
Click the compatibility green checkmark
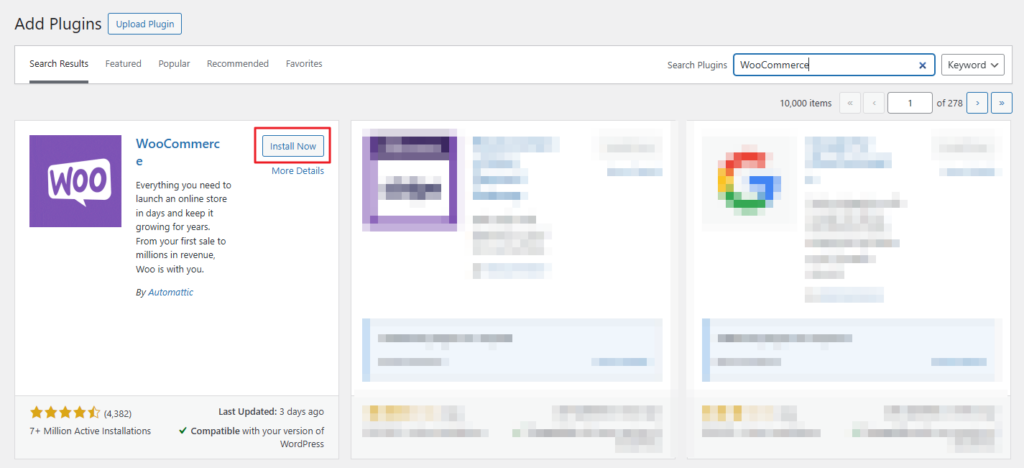tap(184, 431)
